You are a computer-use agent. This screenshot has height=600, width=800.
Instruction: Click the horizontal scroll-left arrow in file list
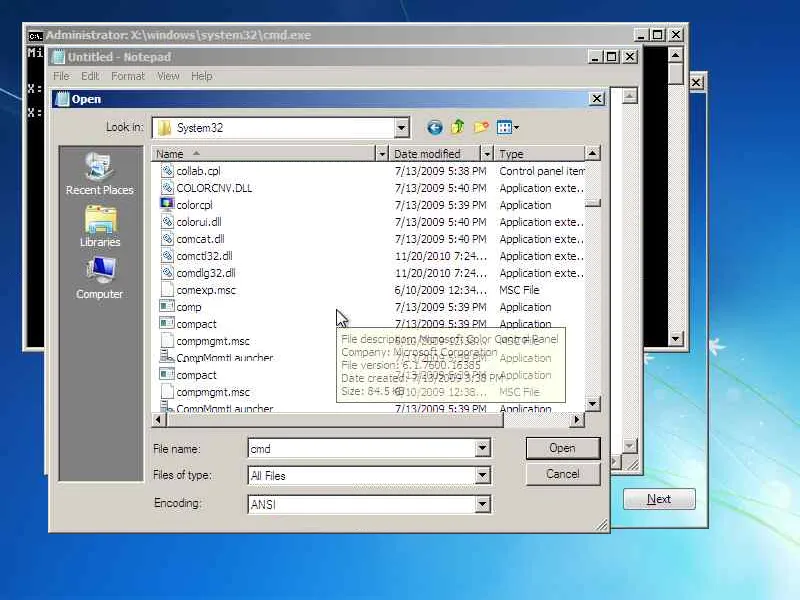[x=159, y=420]
